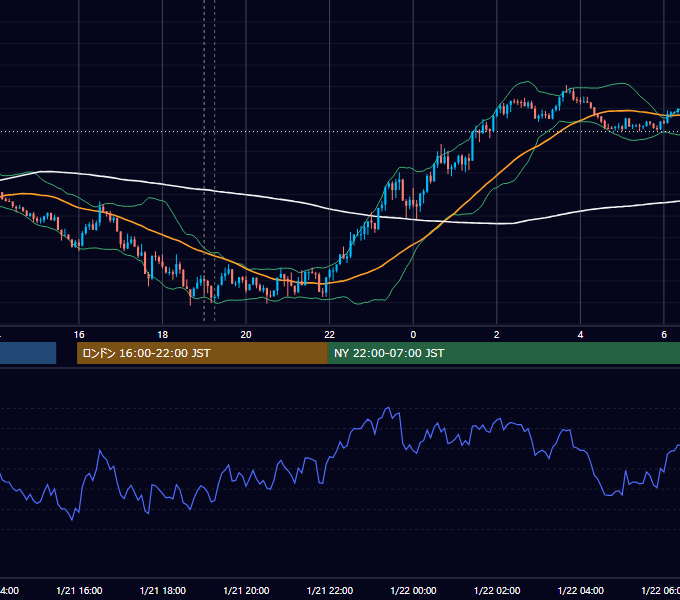Click the 20 hour tick label
Viewport: 680px width, 600px height.
coord(246,335)
